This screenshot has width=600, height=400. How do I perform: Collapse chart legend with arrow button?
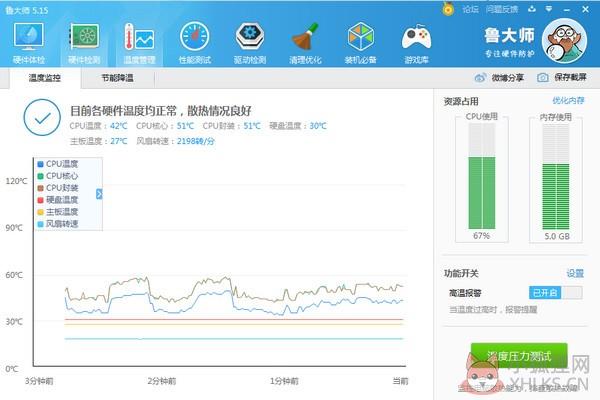click(99, 194)
